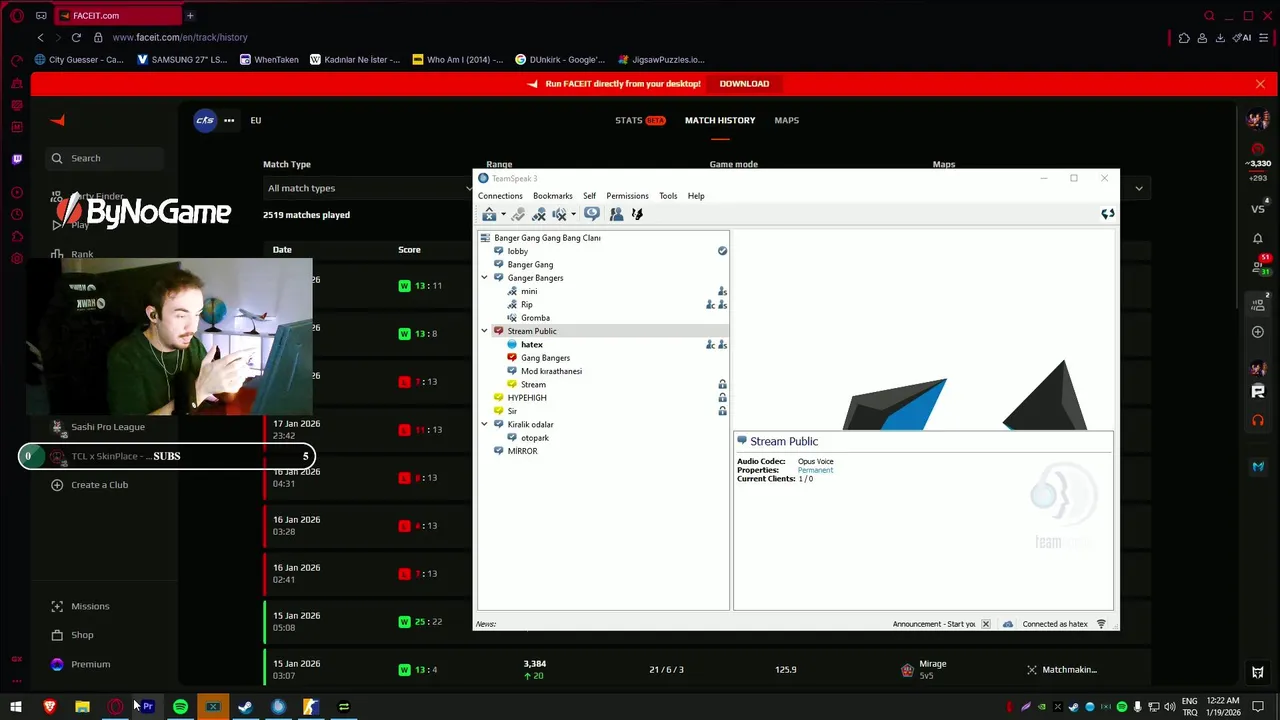Click TeamSpeak Connect toolbar icon

tap(489, 214)
